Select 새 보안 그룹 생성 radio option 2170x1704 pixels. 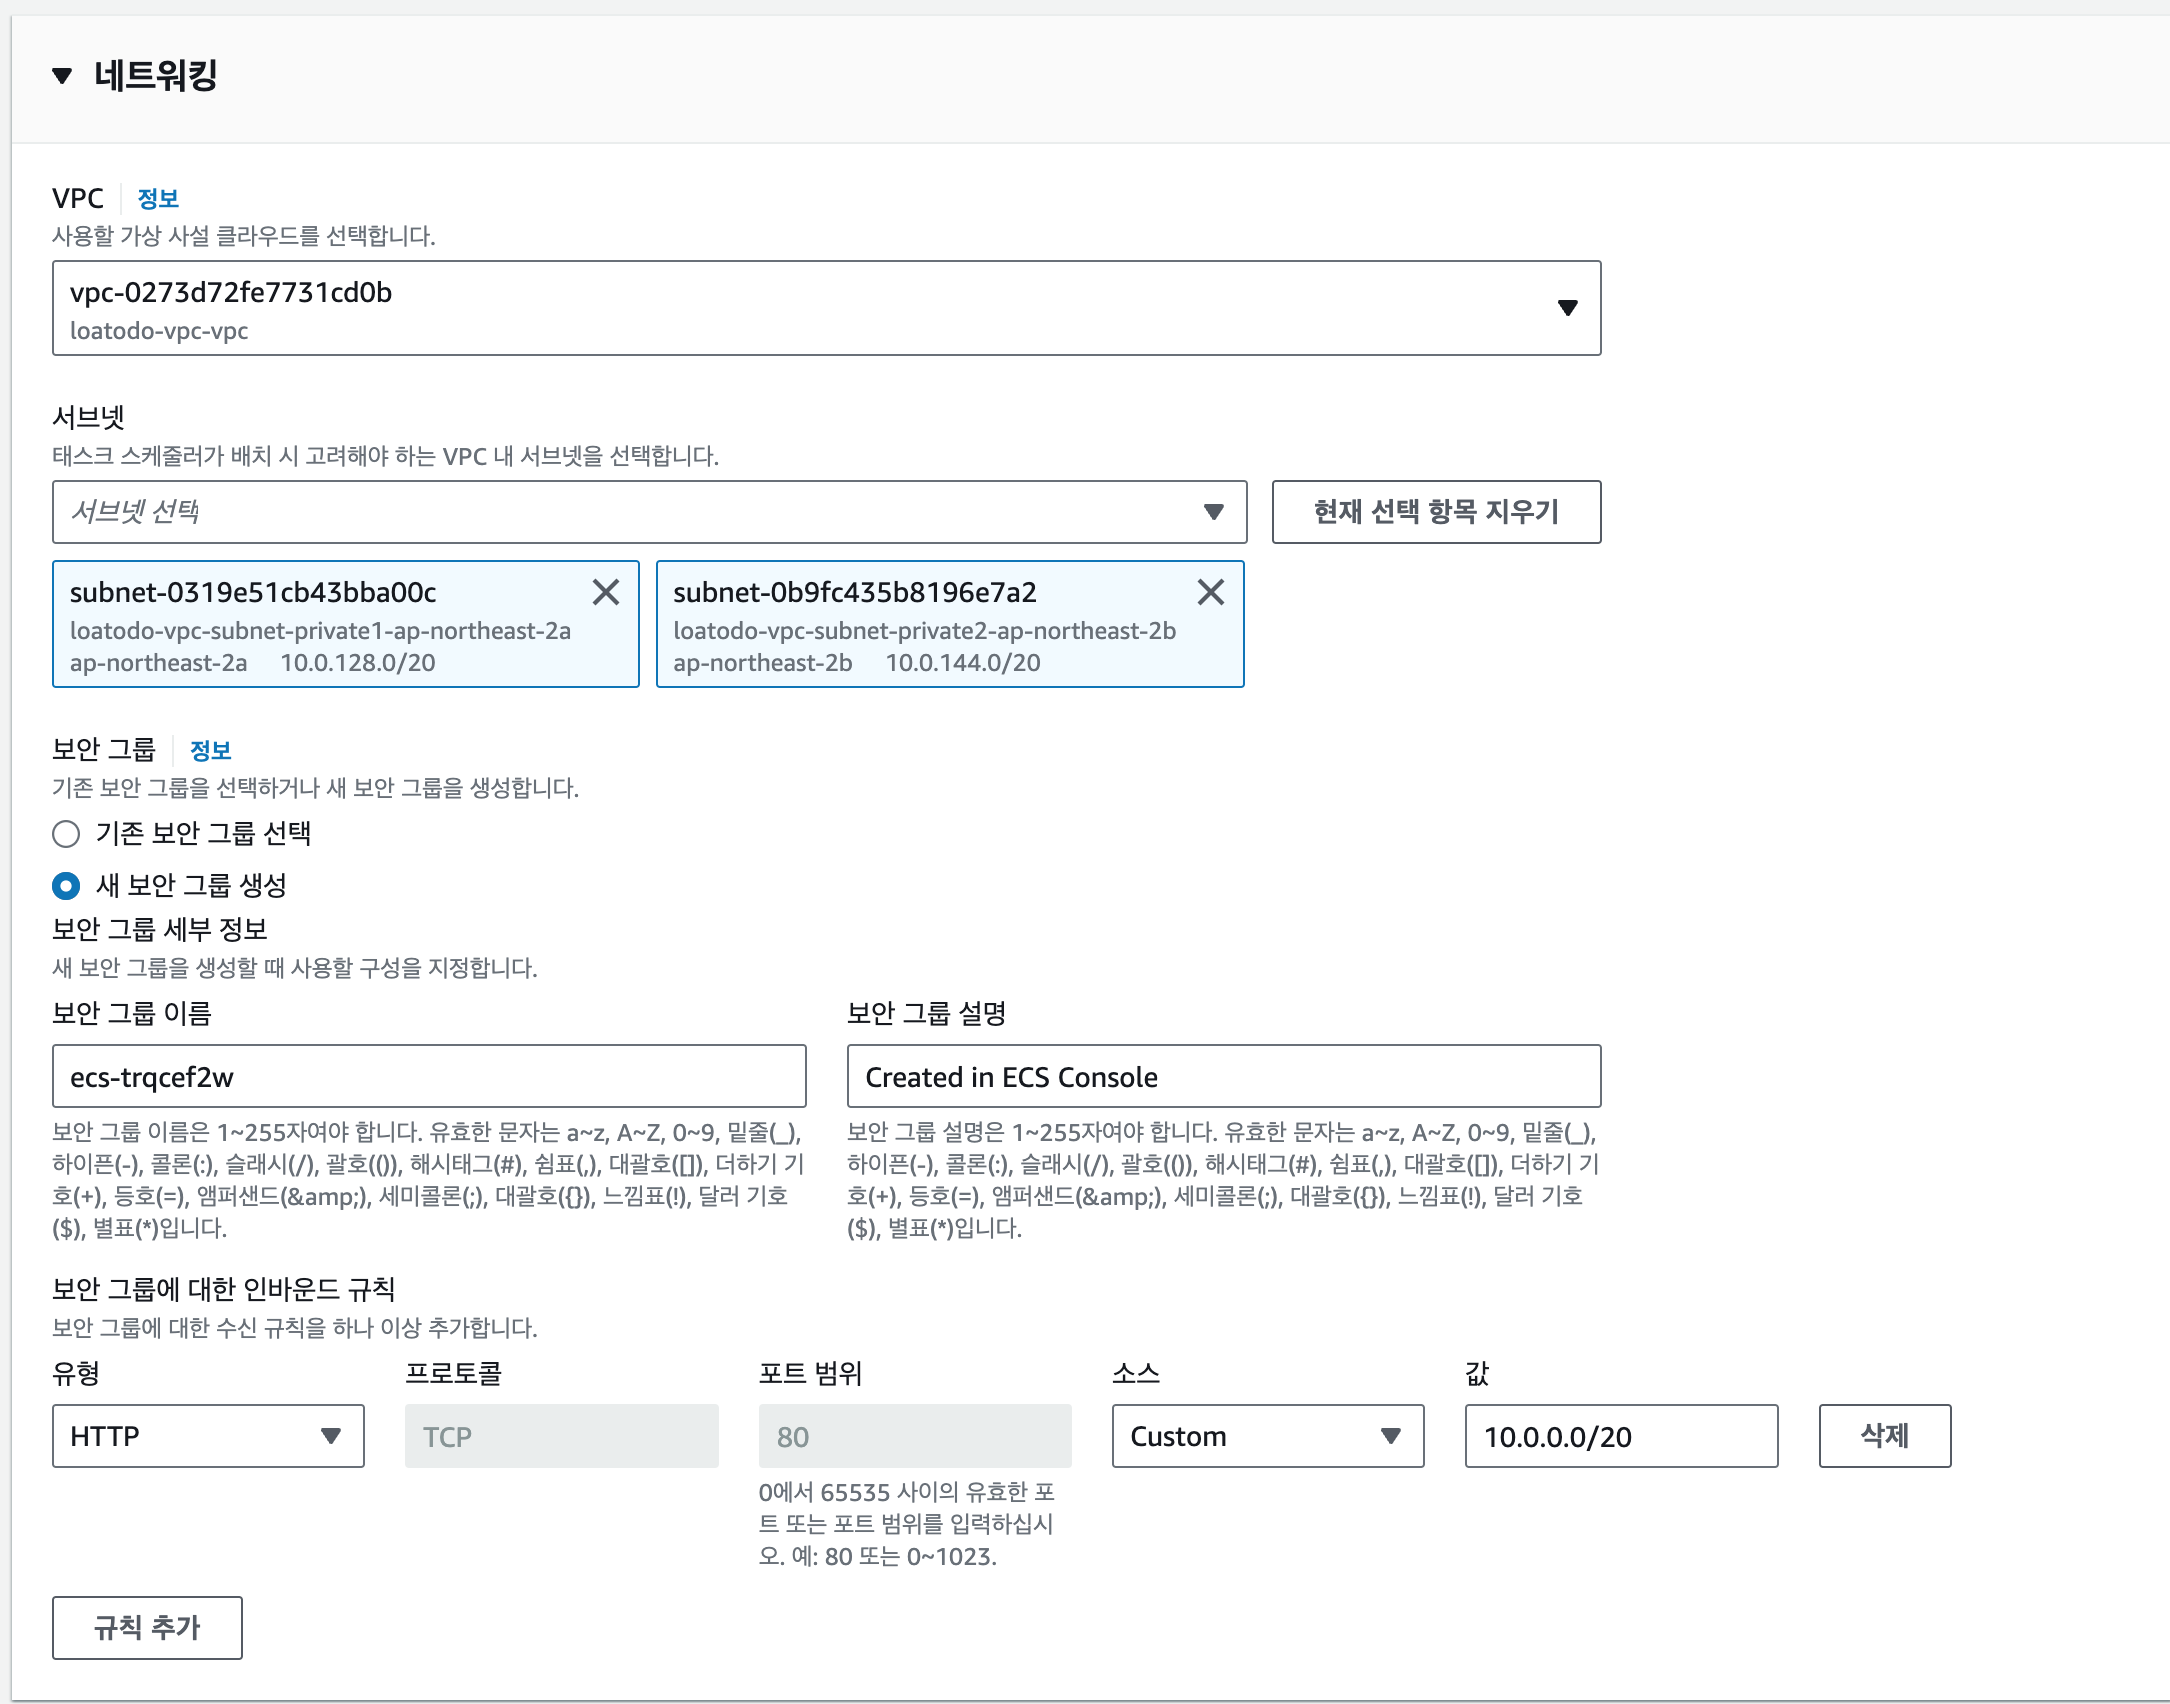[x=66, y=885]
